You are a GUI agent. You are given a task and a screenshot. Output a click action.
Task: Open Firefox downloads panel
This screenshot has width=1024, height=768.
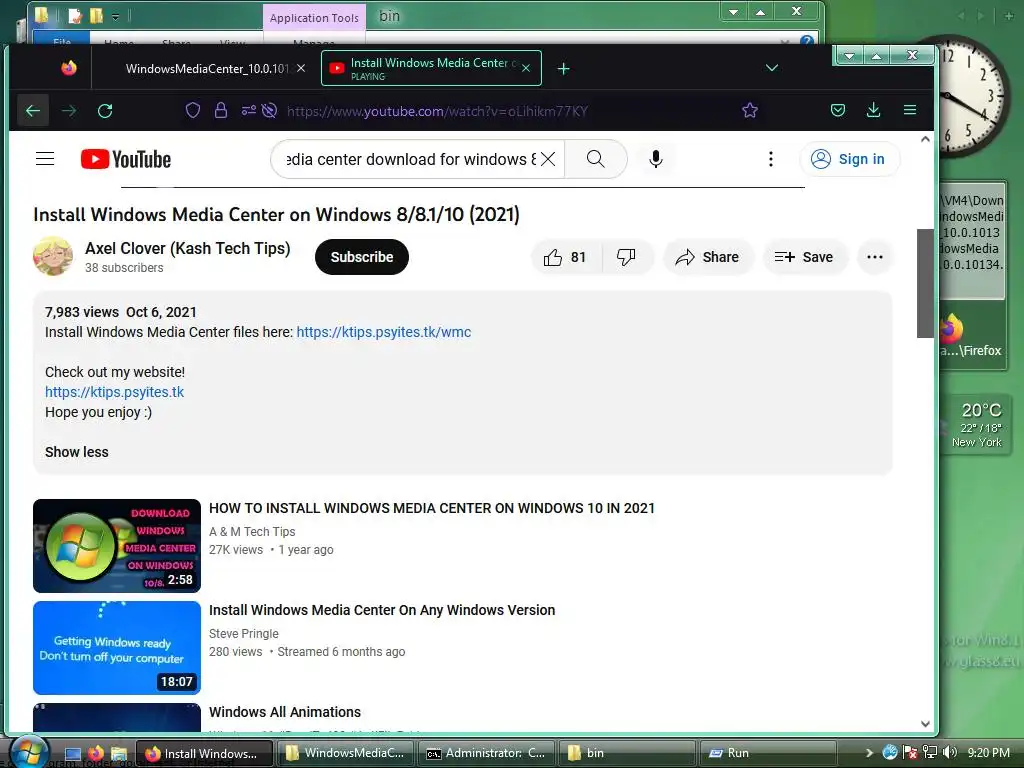pyautogui.click(x=873, y=110)
